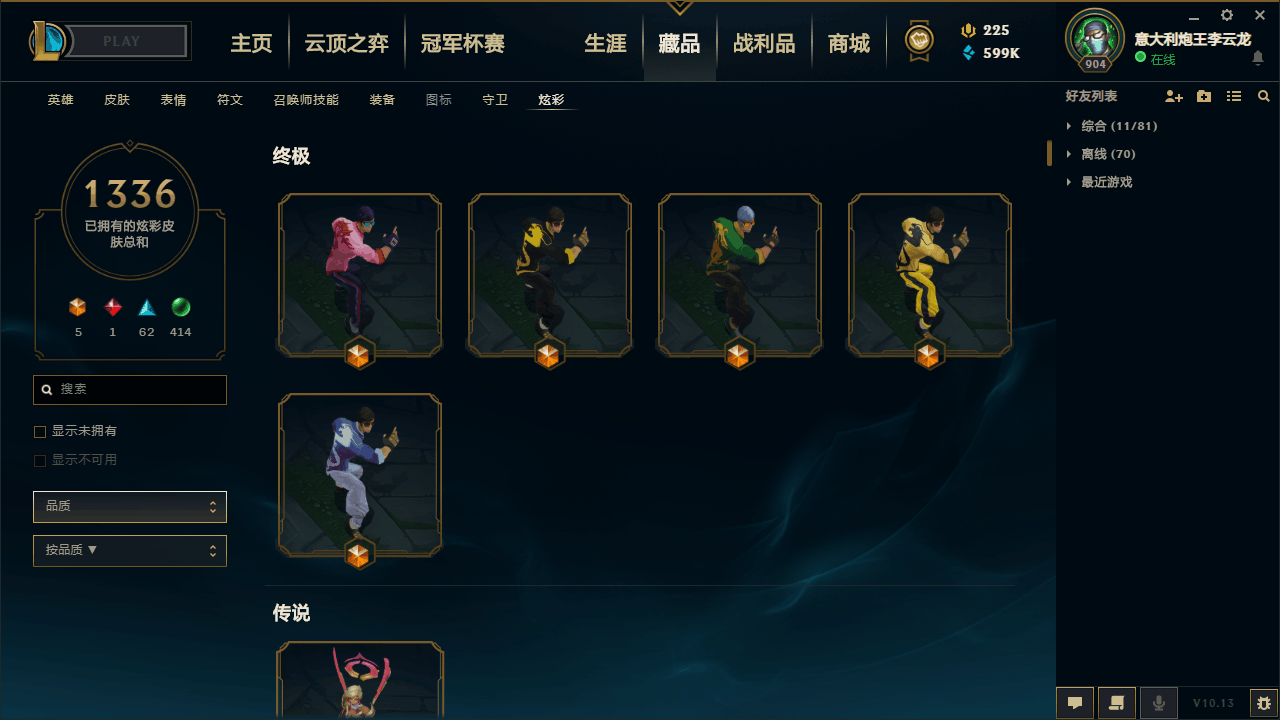This screenshot has width=1280, height=720.
Task: Click the 搜索 search input field
Action: pyautogui.click(x=130, y=390)
